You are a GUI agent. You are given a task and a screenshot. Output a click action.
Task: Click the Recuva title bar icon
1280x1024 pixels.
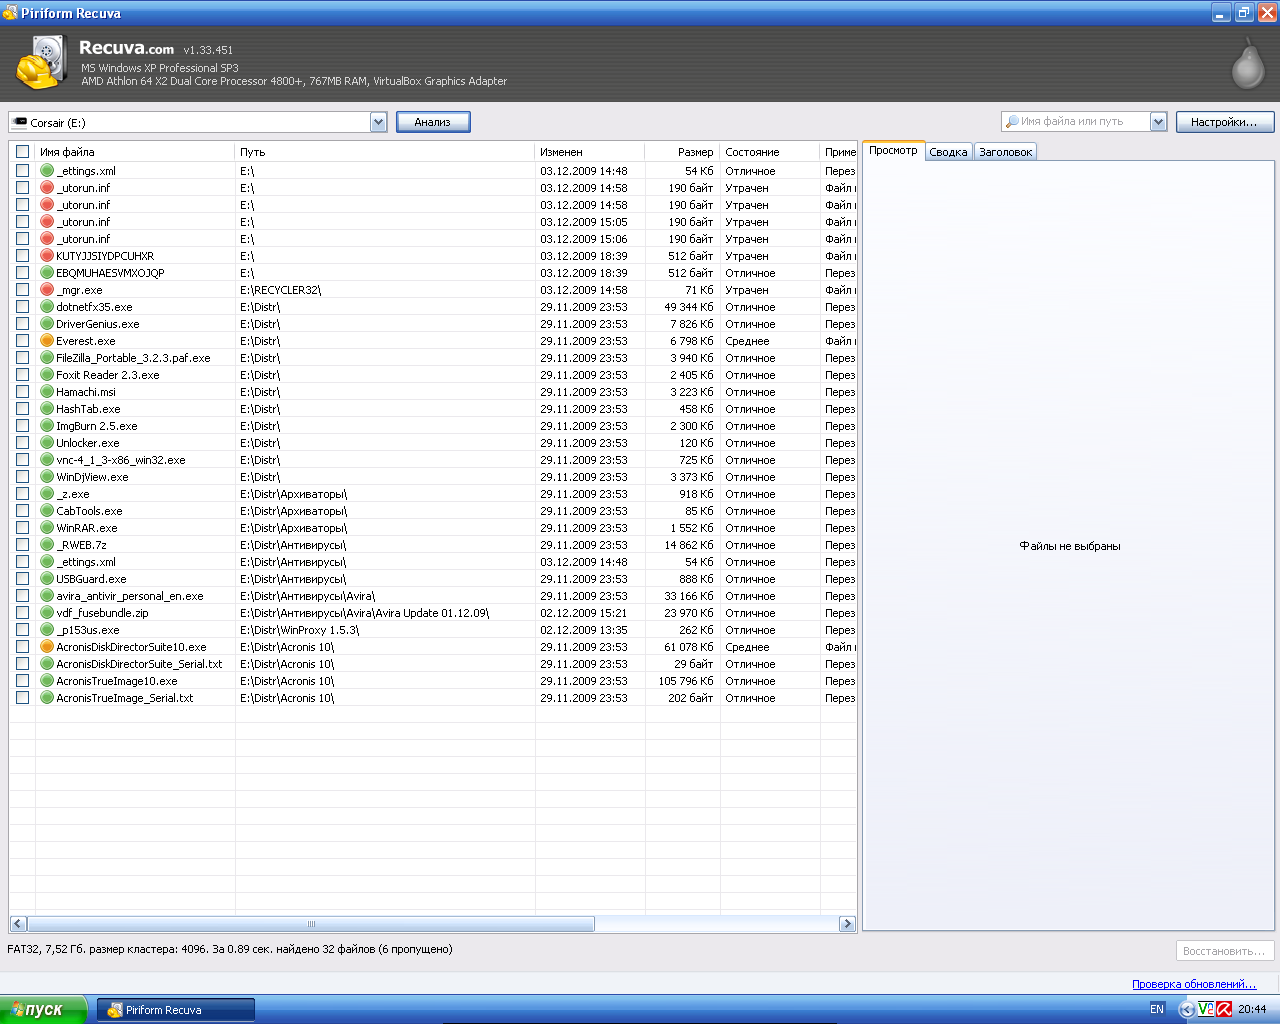10,13
